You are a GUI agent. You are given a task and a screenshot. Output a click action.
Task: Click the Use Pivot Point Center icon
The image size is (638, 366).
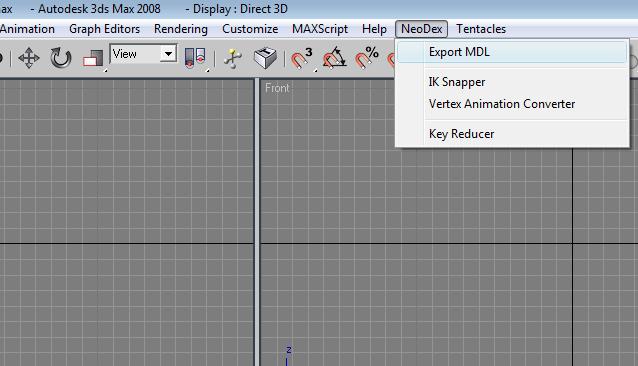(x=195, y=58)
